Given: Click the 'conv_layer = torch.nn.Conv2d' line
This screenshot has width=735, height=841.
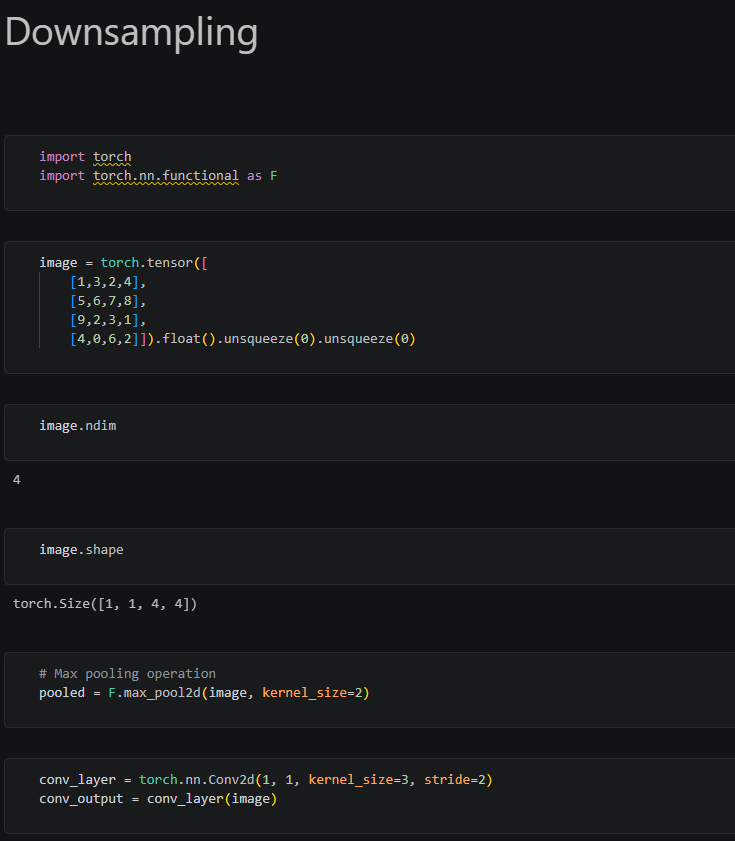Looking at the screenshot, I should [x=266, y=780].
